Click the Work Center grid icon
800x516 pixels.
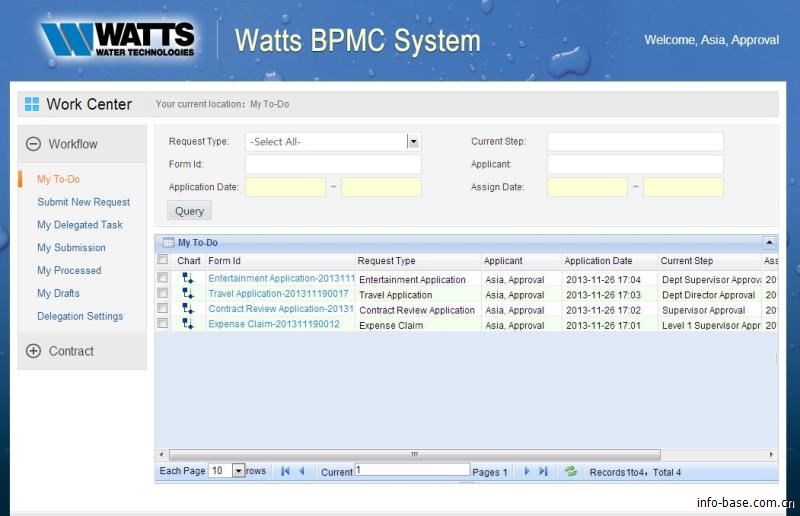(x=32, y=104)
